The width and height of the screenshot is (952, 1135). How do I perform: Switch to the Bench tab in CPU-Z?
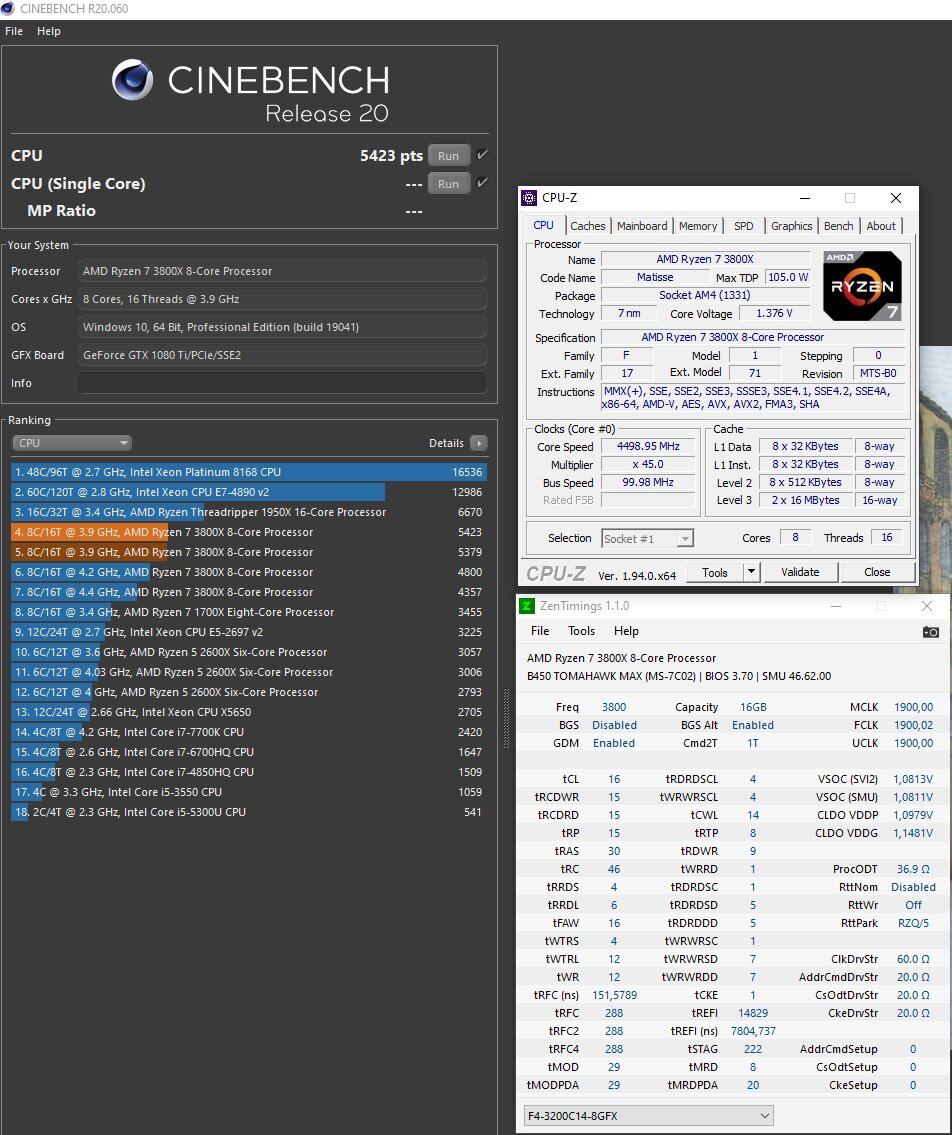tap(838, 226)
